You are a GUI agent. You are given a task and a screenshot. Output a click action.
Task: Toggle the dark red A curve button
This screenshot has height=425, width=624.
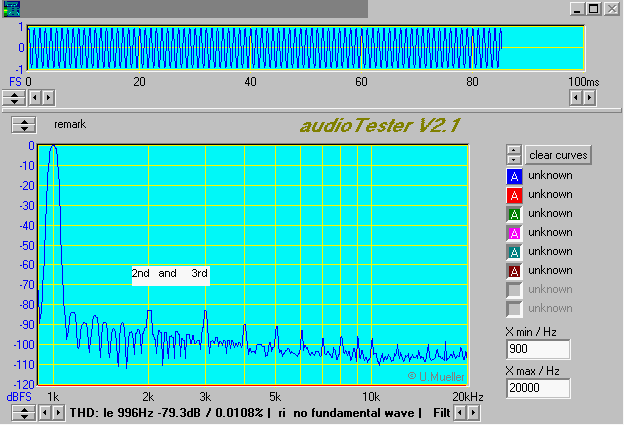coord(514,271)
